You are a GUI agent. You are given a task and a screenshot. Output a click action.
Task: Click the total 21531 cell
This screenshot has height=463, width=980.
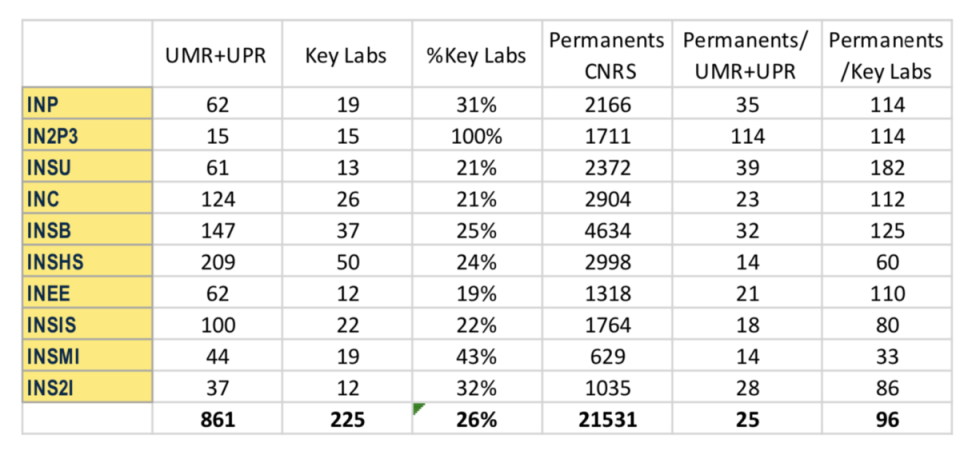click(x=606, y=419)
